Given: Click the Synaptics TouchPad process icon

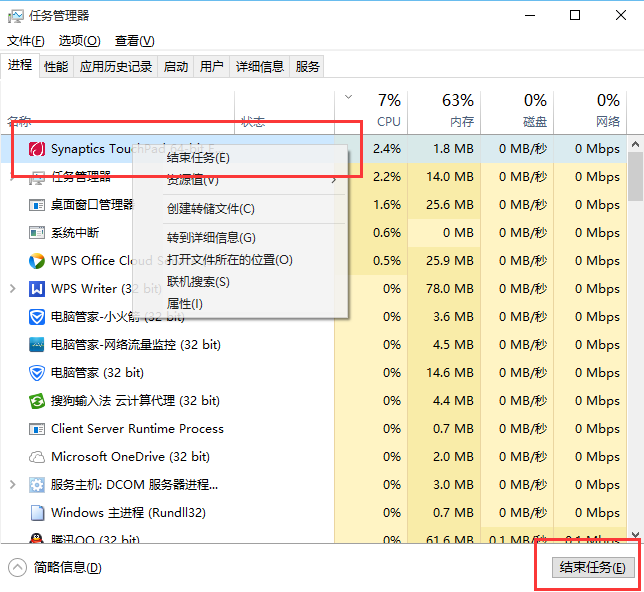Looking at the screenshot, I should (37, 149).
